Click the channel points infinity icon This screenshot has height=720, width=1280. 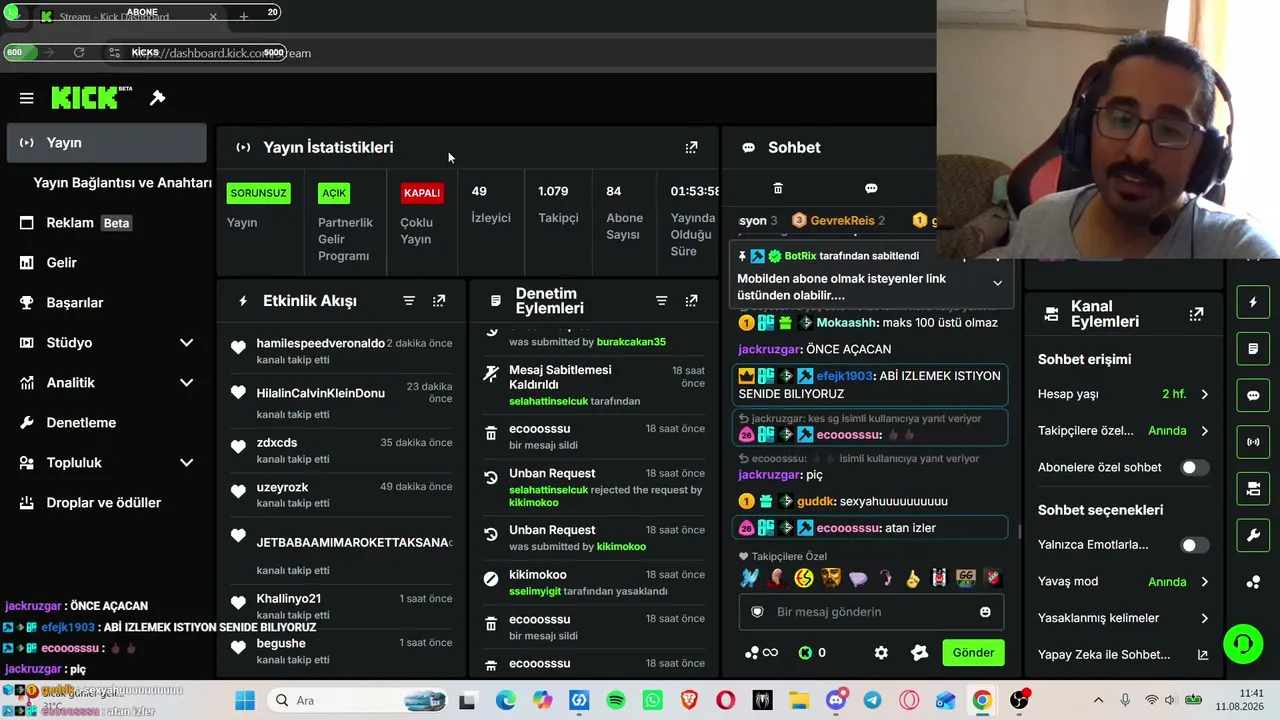[x=761, y=653]
